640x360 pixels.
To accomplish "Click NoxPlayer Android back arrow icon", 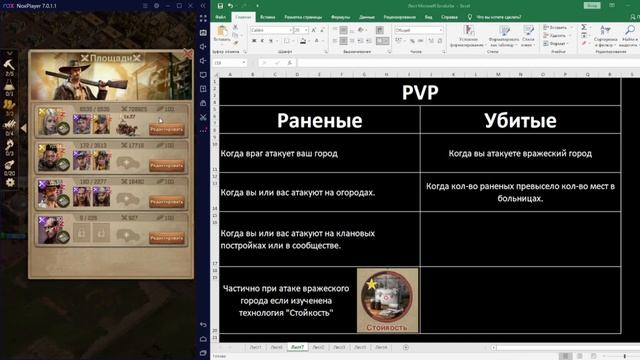I will pyautogui.click(x=203, y=324).
